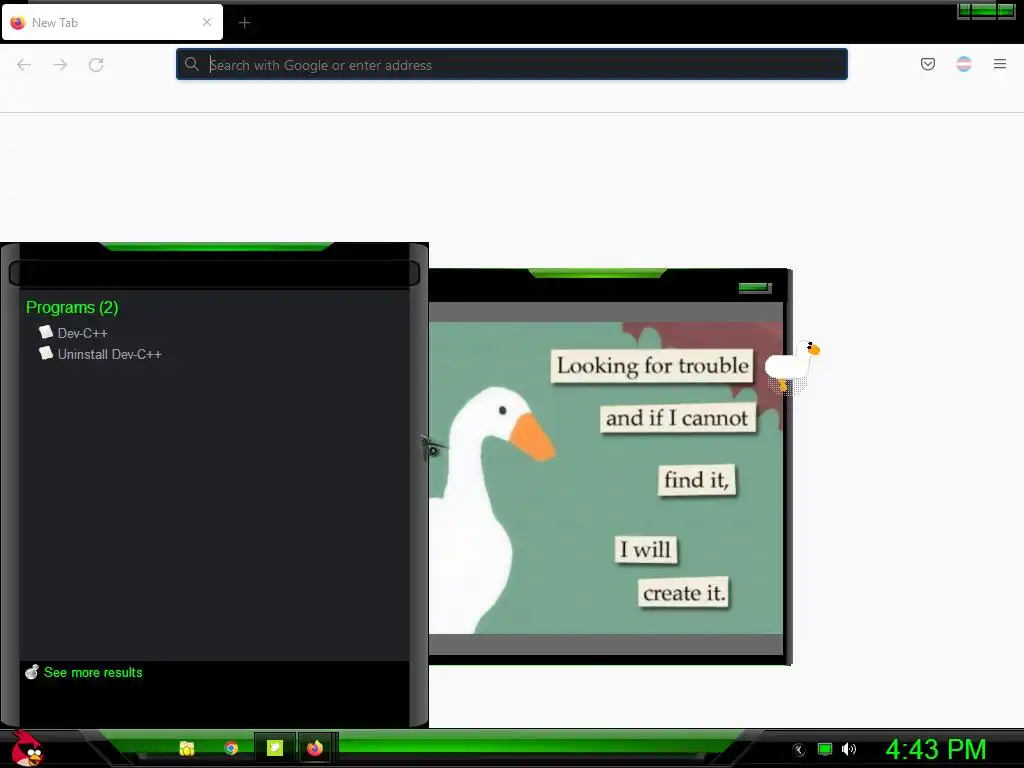Open the green monitor tray icon
This screenshot has width=1024, height=768.
(825, 749)
